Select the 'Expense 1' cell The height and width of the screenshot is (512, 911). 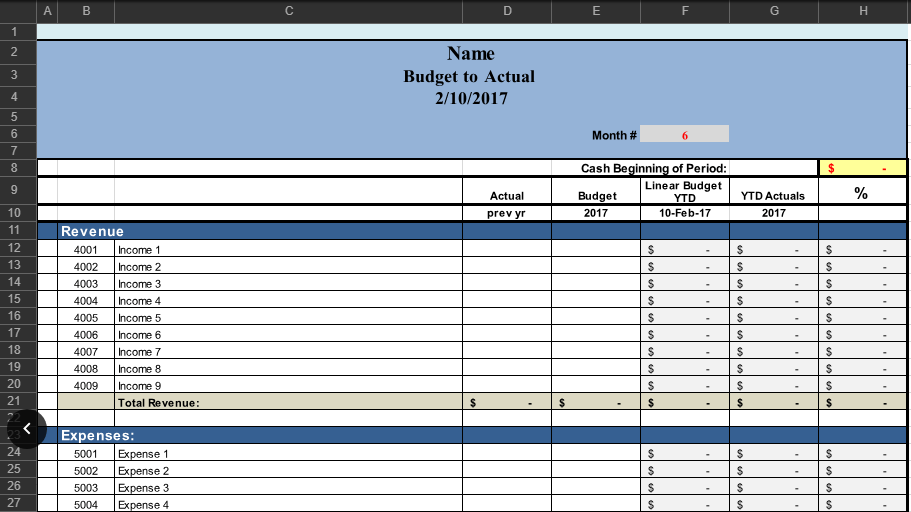[x=289, y=454]
